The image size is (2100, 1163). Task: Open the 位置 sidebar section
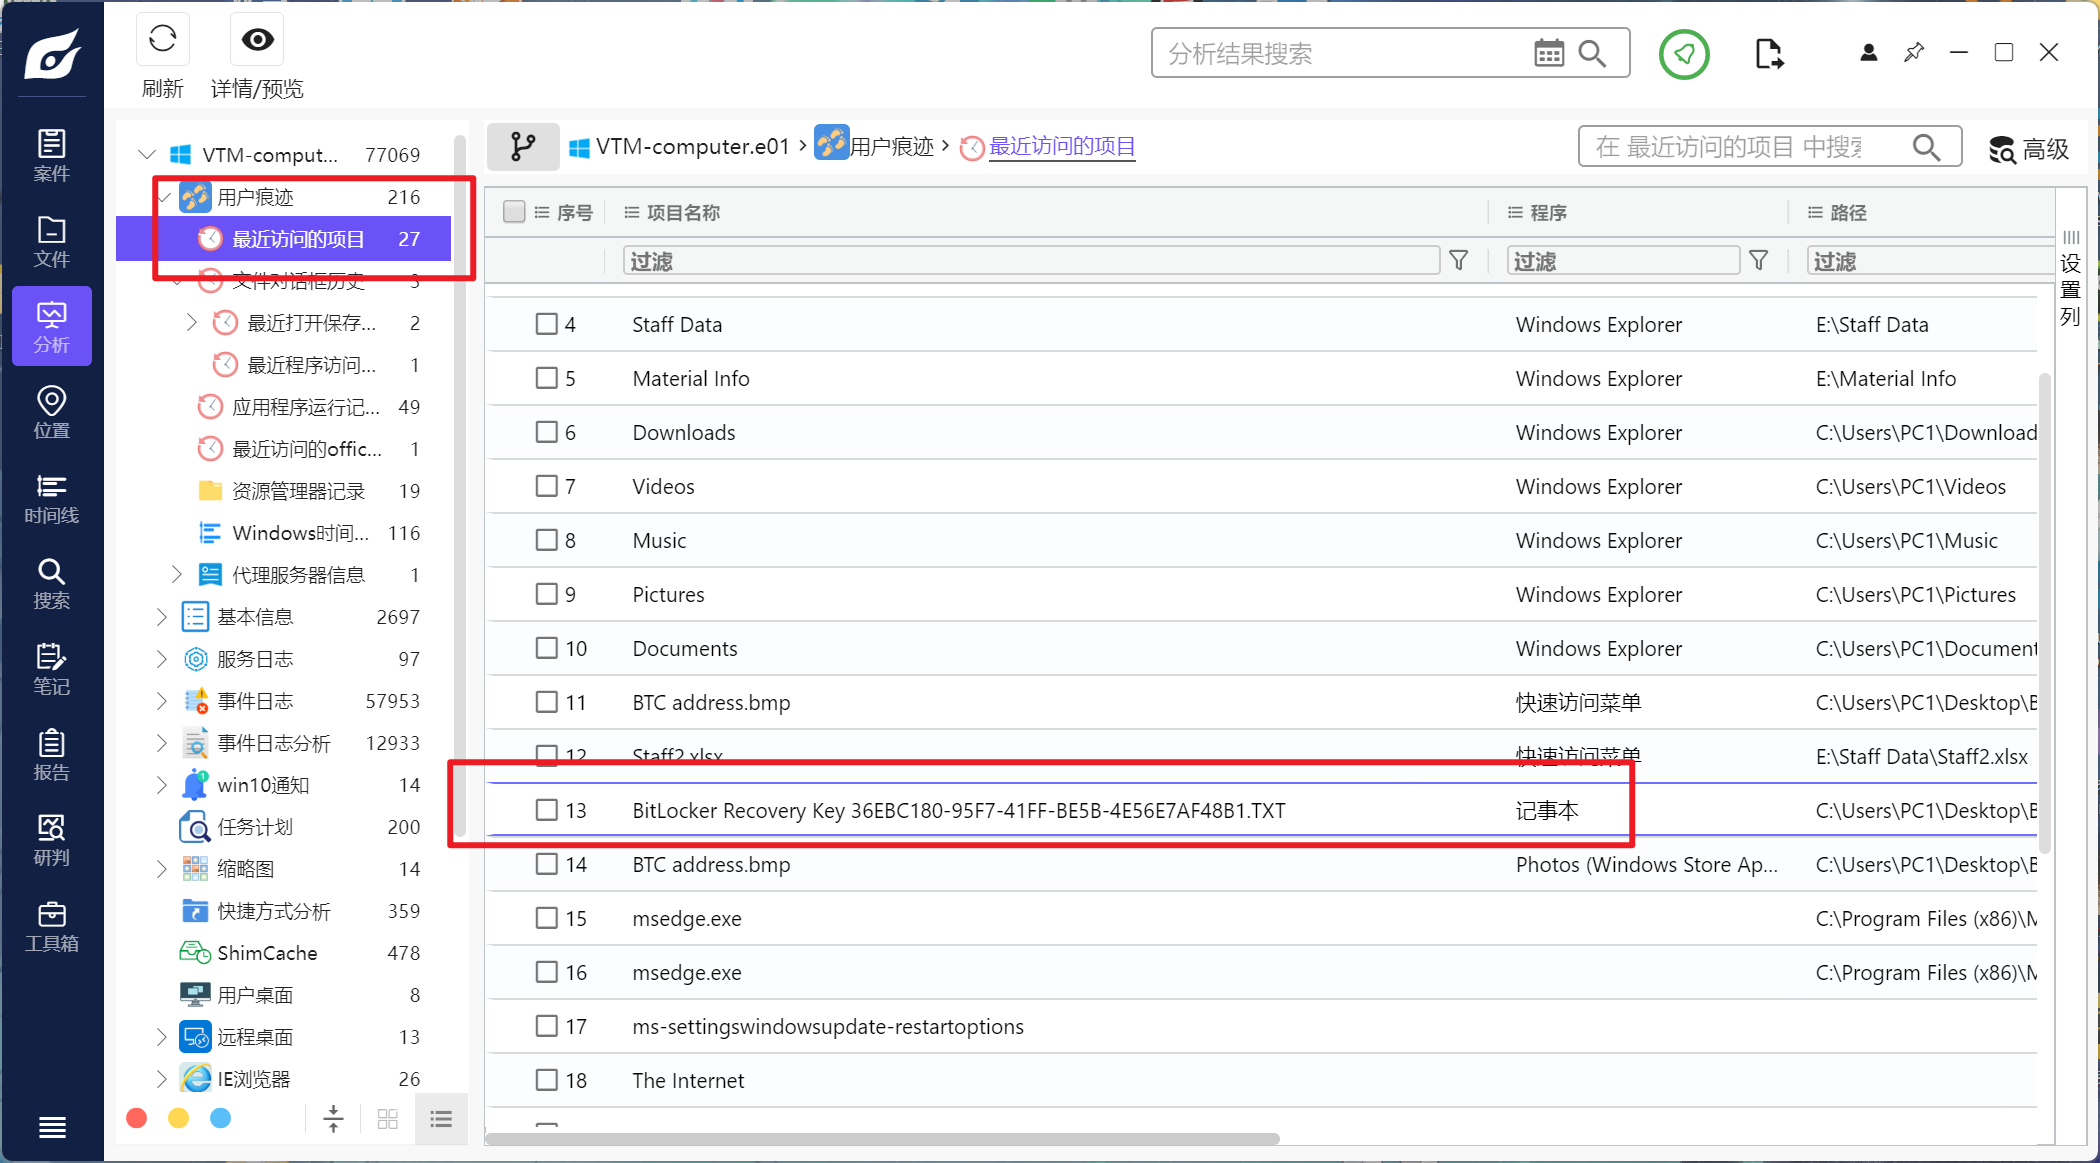tap(52, 412)
